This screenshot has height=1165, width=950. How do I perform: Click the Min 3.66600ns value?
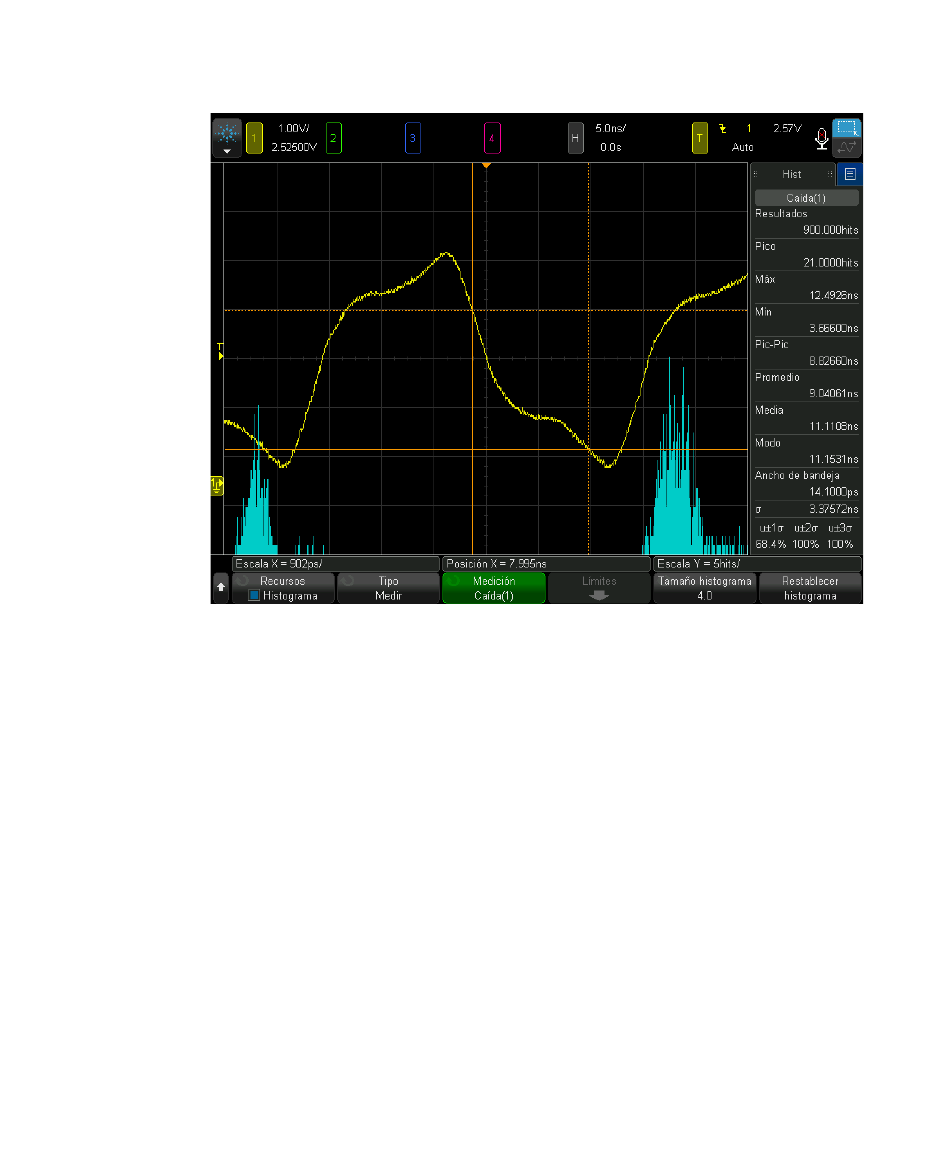(833, 328)
